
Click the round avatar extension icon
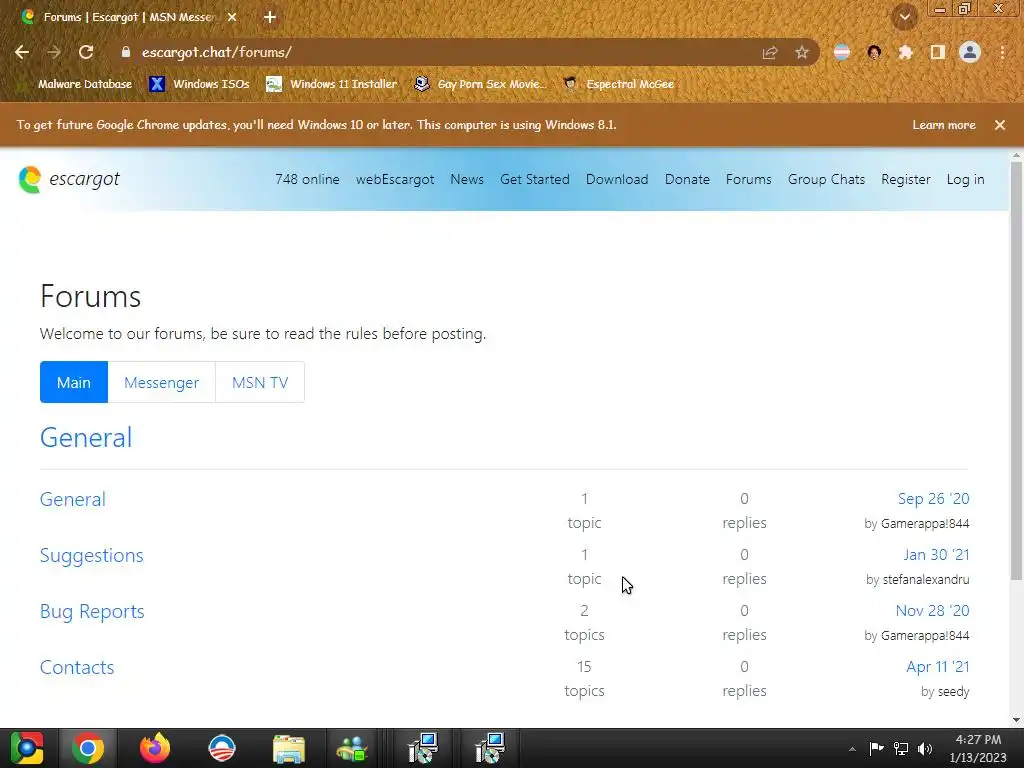874,53
